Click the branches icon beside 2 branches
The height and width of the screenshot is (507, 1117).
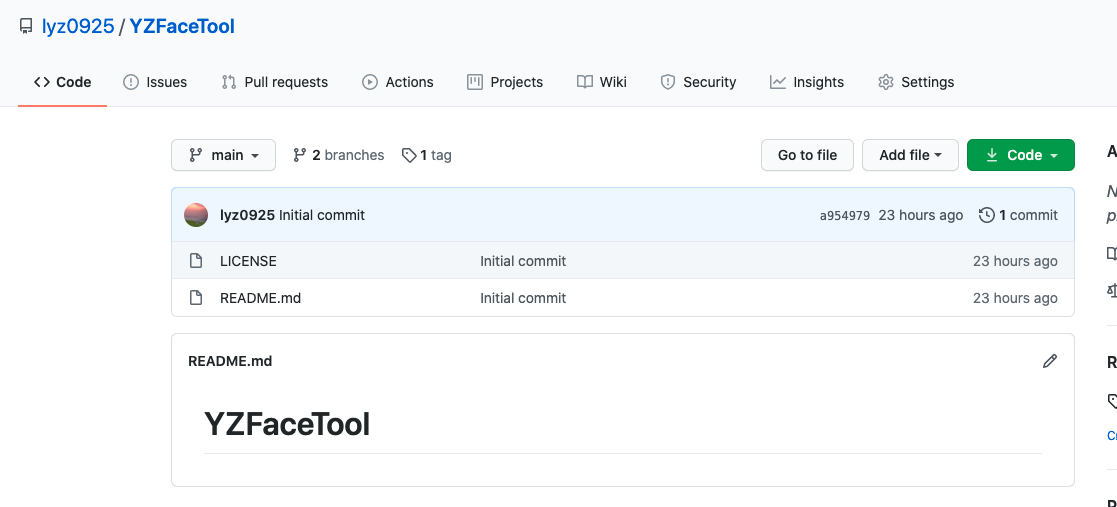[x=299, y=155]
